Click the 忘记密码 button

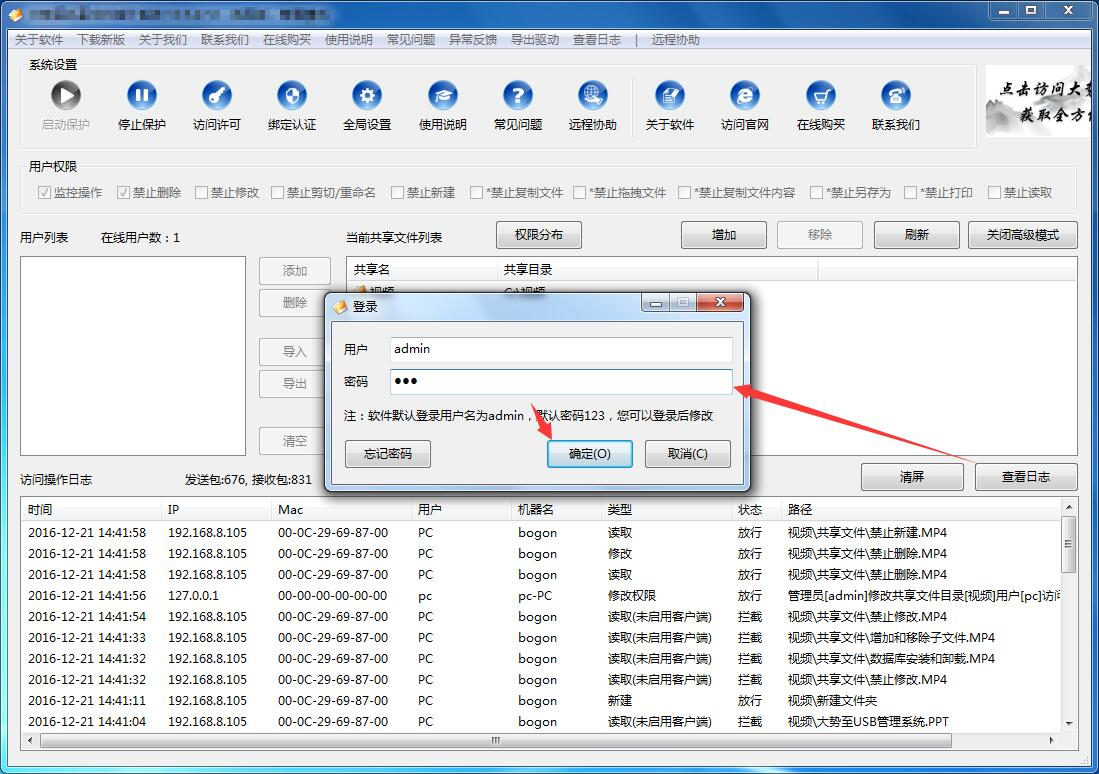click(387, 454)
